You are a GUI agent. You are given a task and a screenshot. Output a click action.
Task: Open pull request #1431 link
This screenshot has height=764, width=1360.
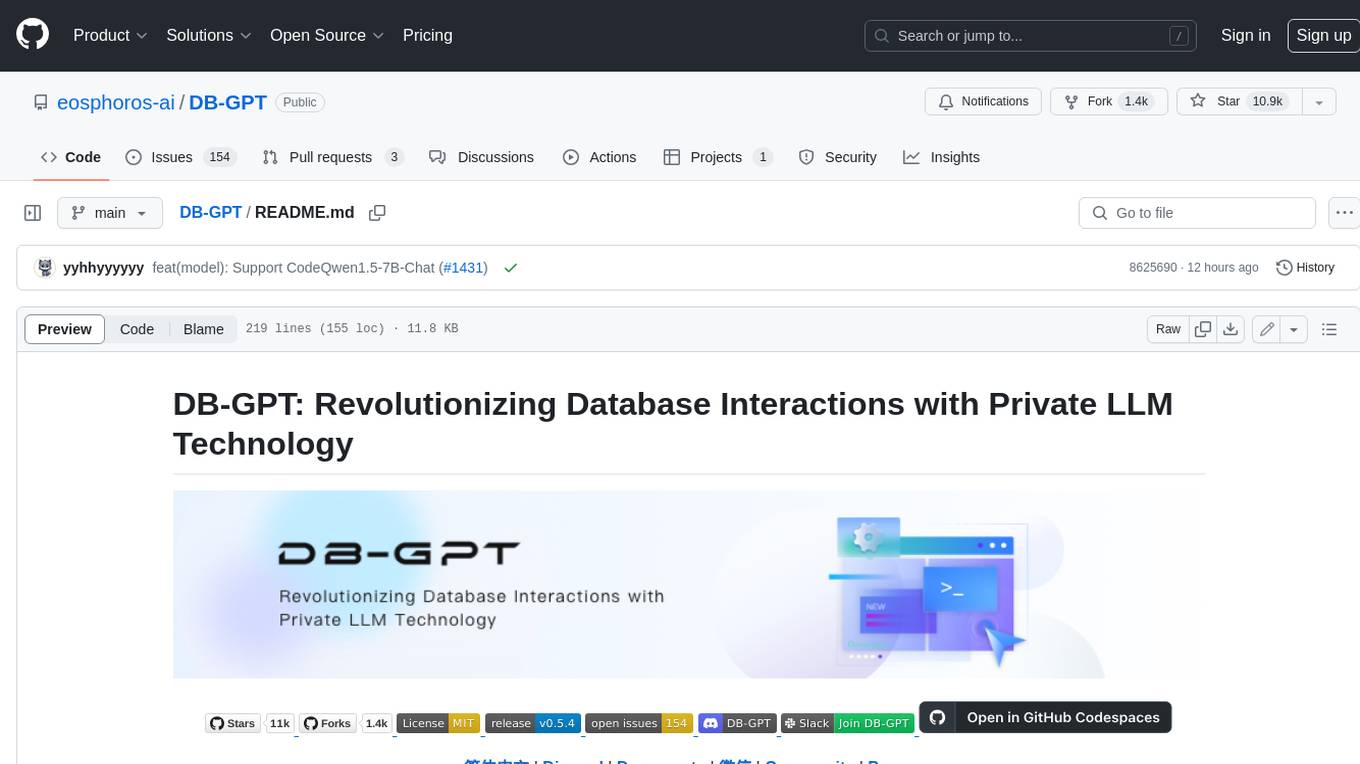tap(464, 268)
